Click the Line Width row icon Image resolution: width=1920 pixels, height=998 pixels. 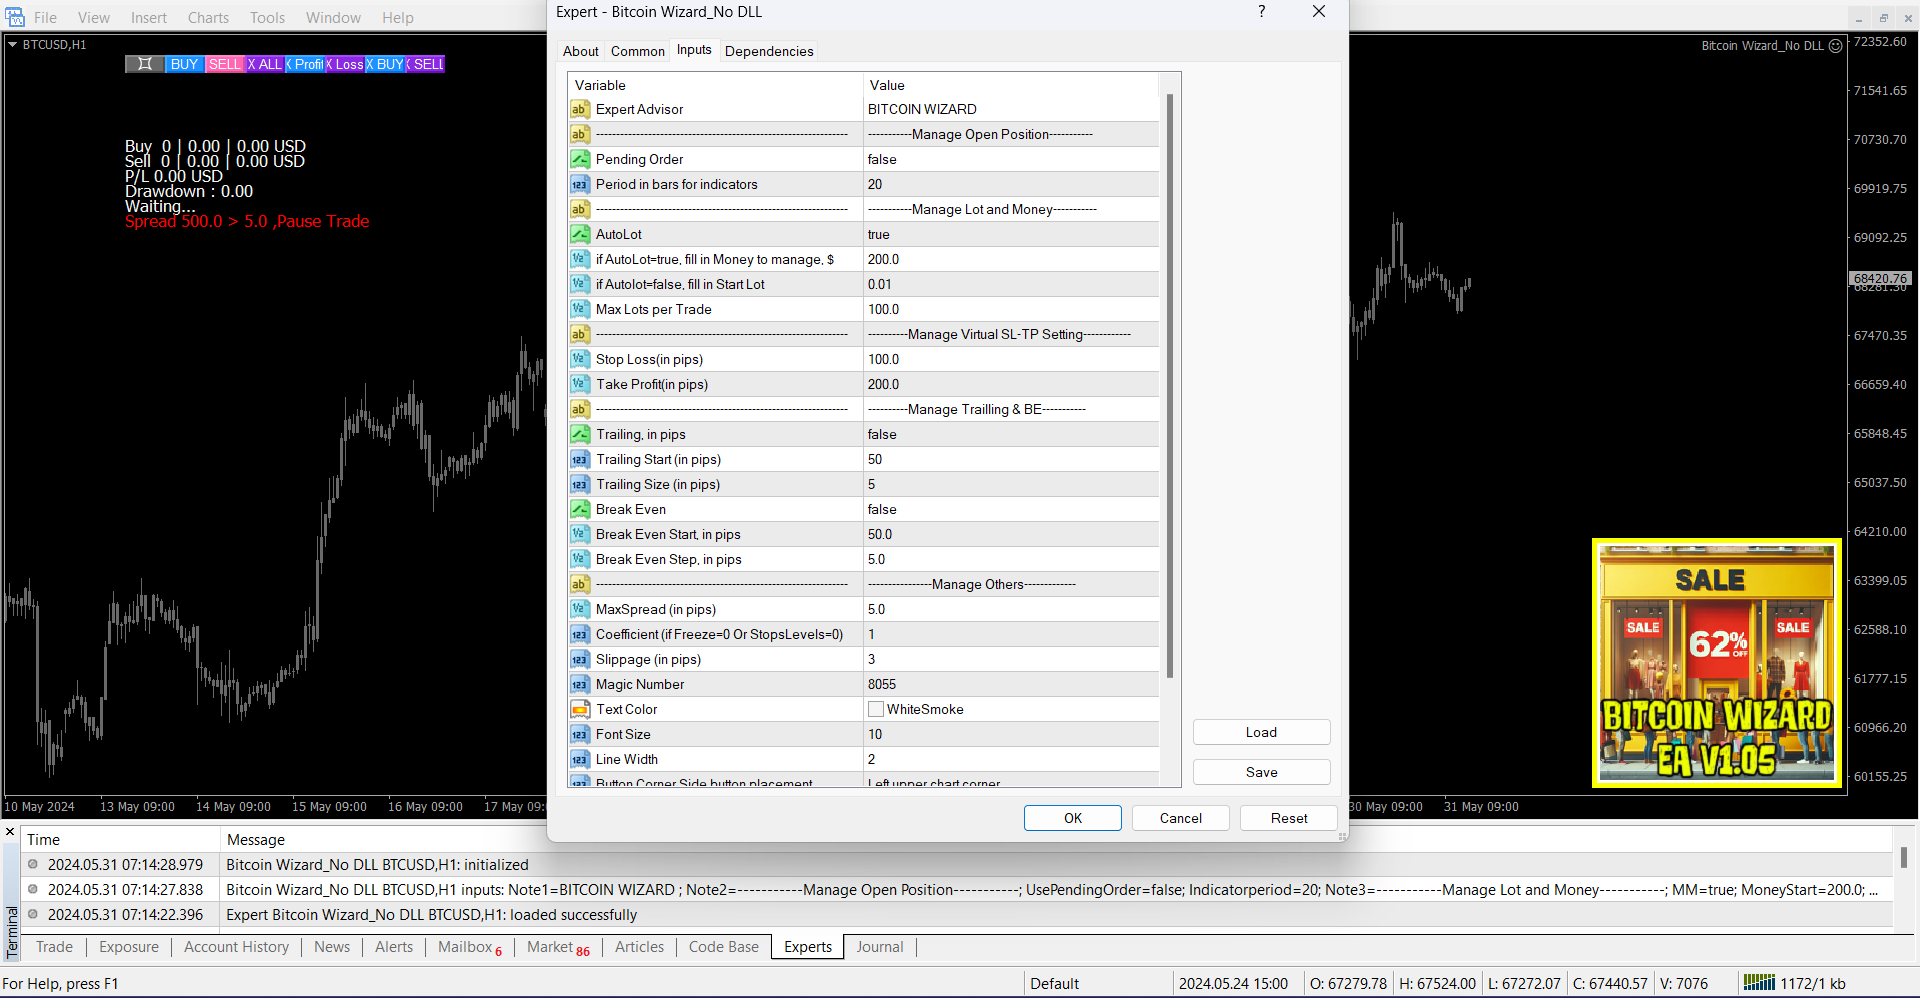[580, 759]
